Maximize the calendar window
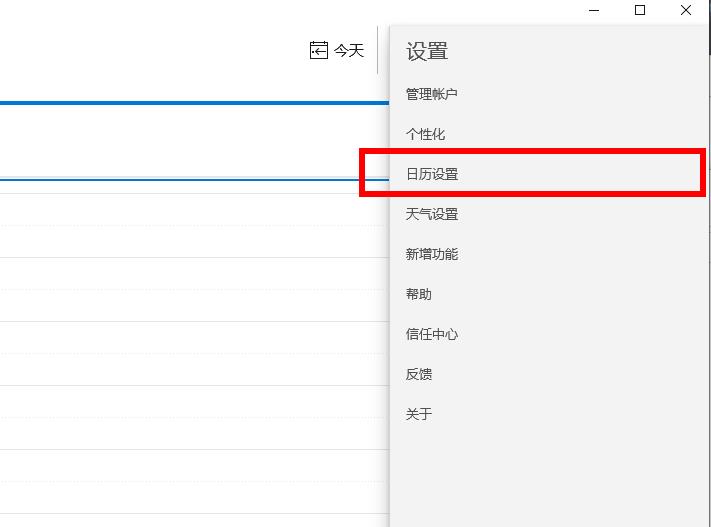 640,11
